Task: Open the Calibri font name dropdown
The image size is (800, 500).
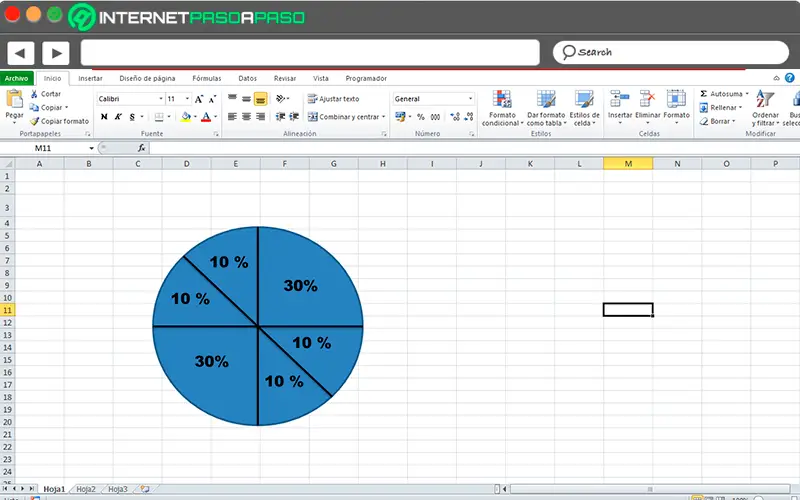Action: [x=161, y=99]
